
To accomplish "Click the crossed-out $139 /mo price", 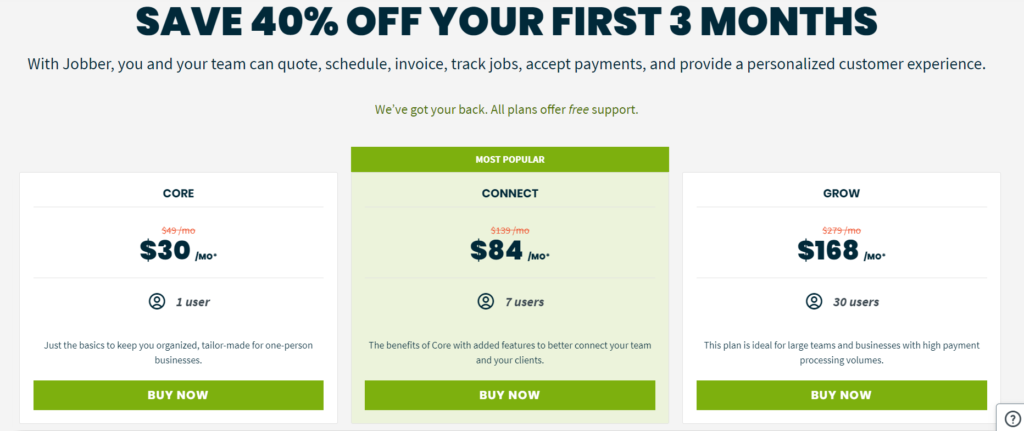I will click(x=510, y=231).
